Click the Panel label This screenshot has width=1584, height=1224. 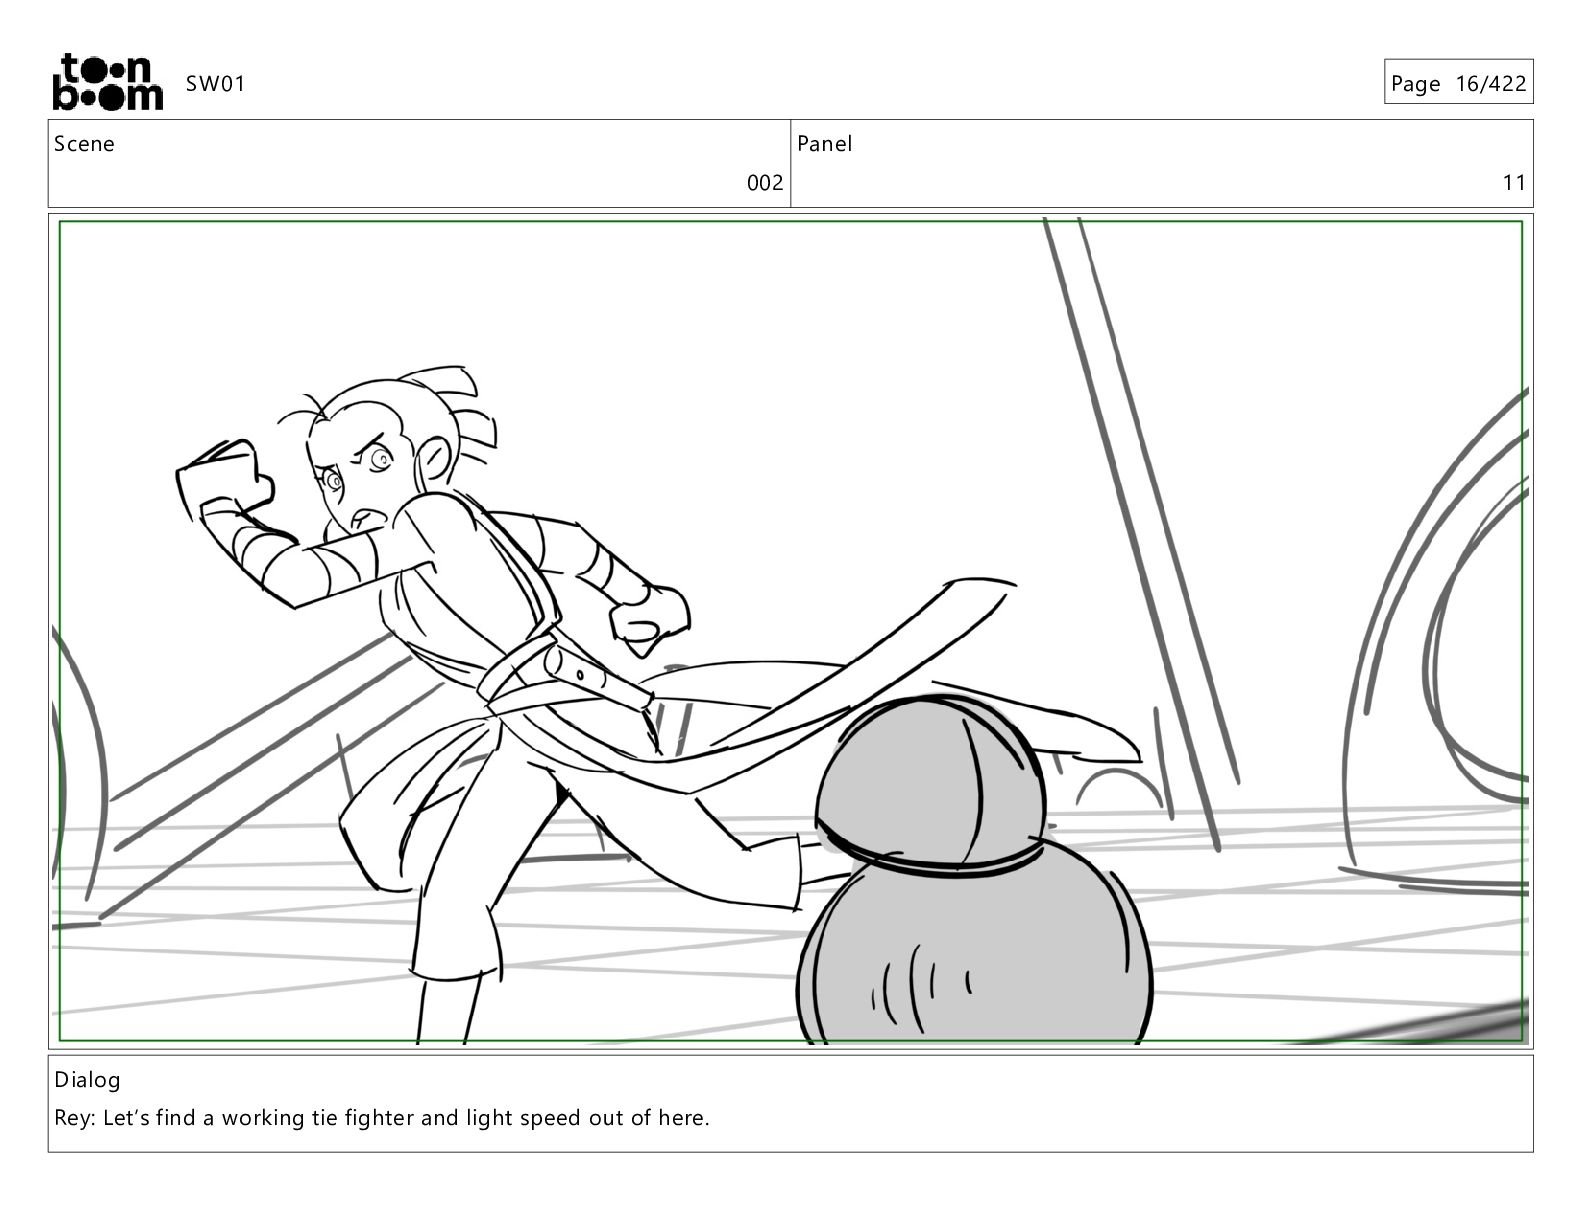(x=825, y=144)
